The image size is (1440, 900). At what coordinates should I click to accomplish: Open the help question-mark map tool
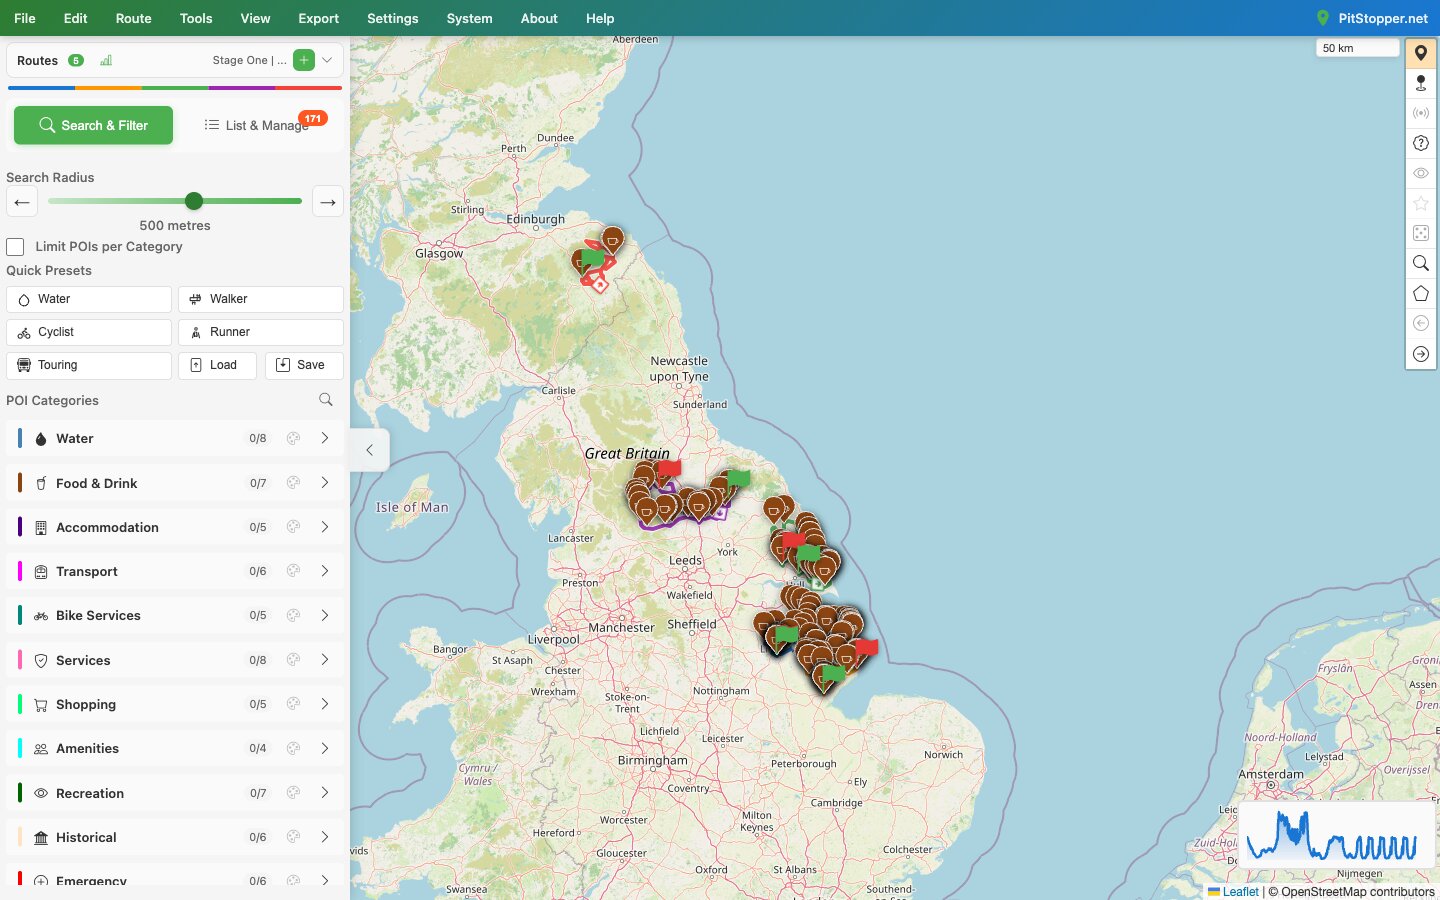[x=1421, y=143]
